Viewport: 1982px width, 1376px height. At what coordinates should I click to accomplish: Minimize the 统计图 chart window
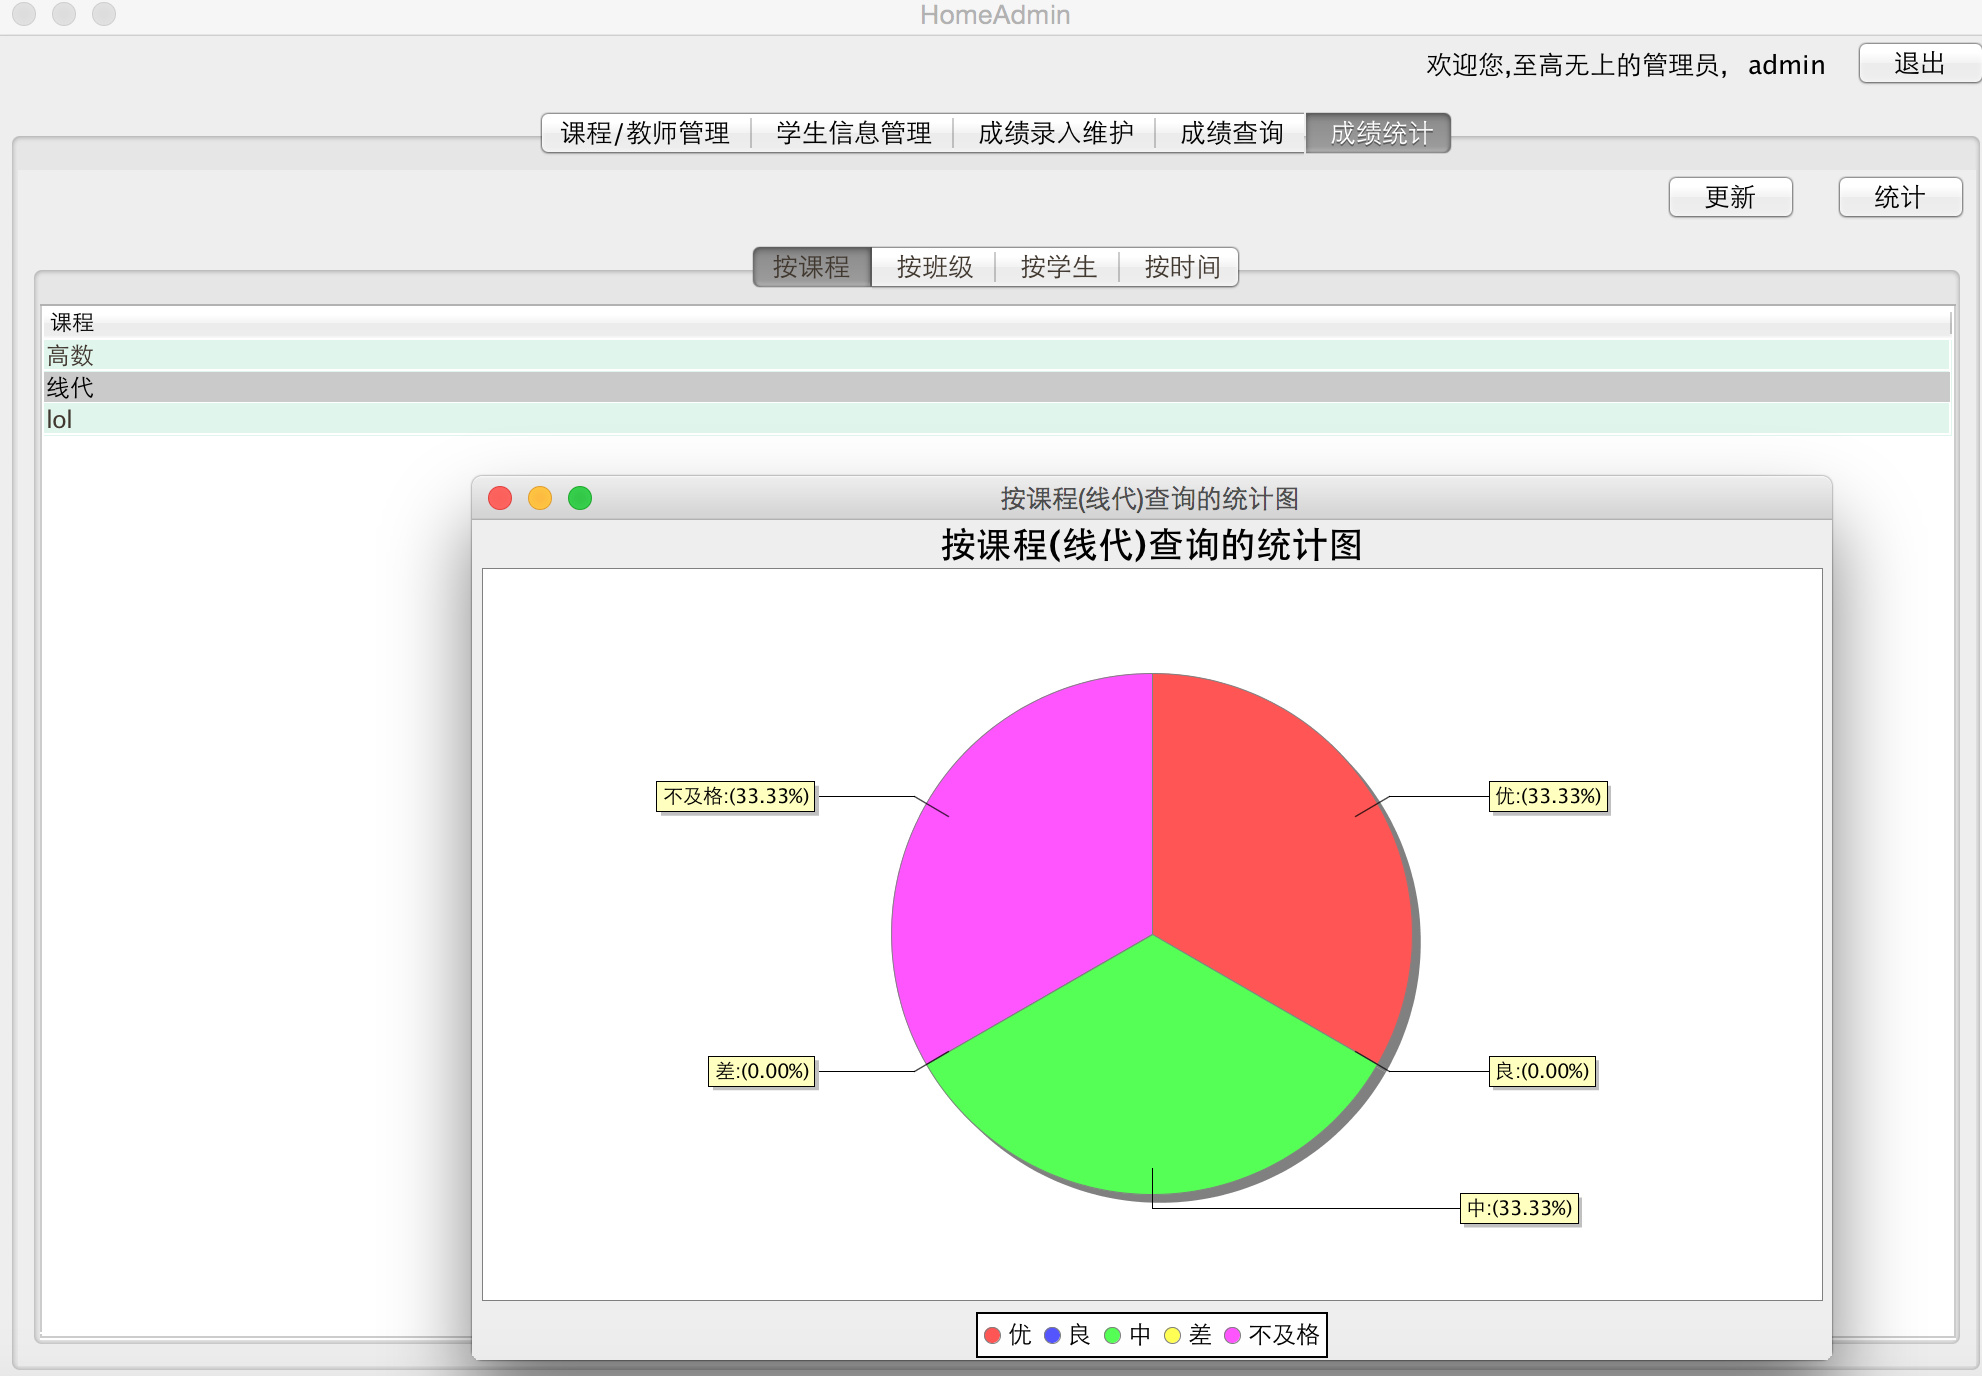(540, 498)
